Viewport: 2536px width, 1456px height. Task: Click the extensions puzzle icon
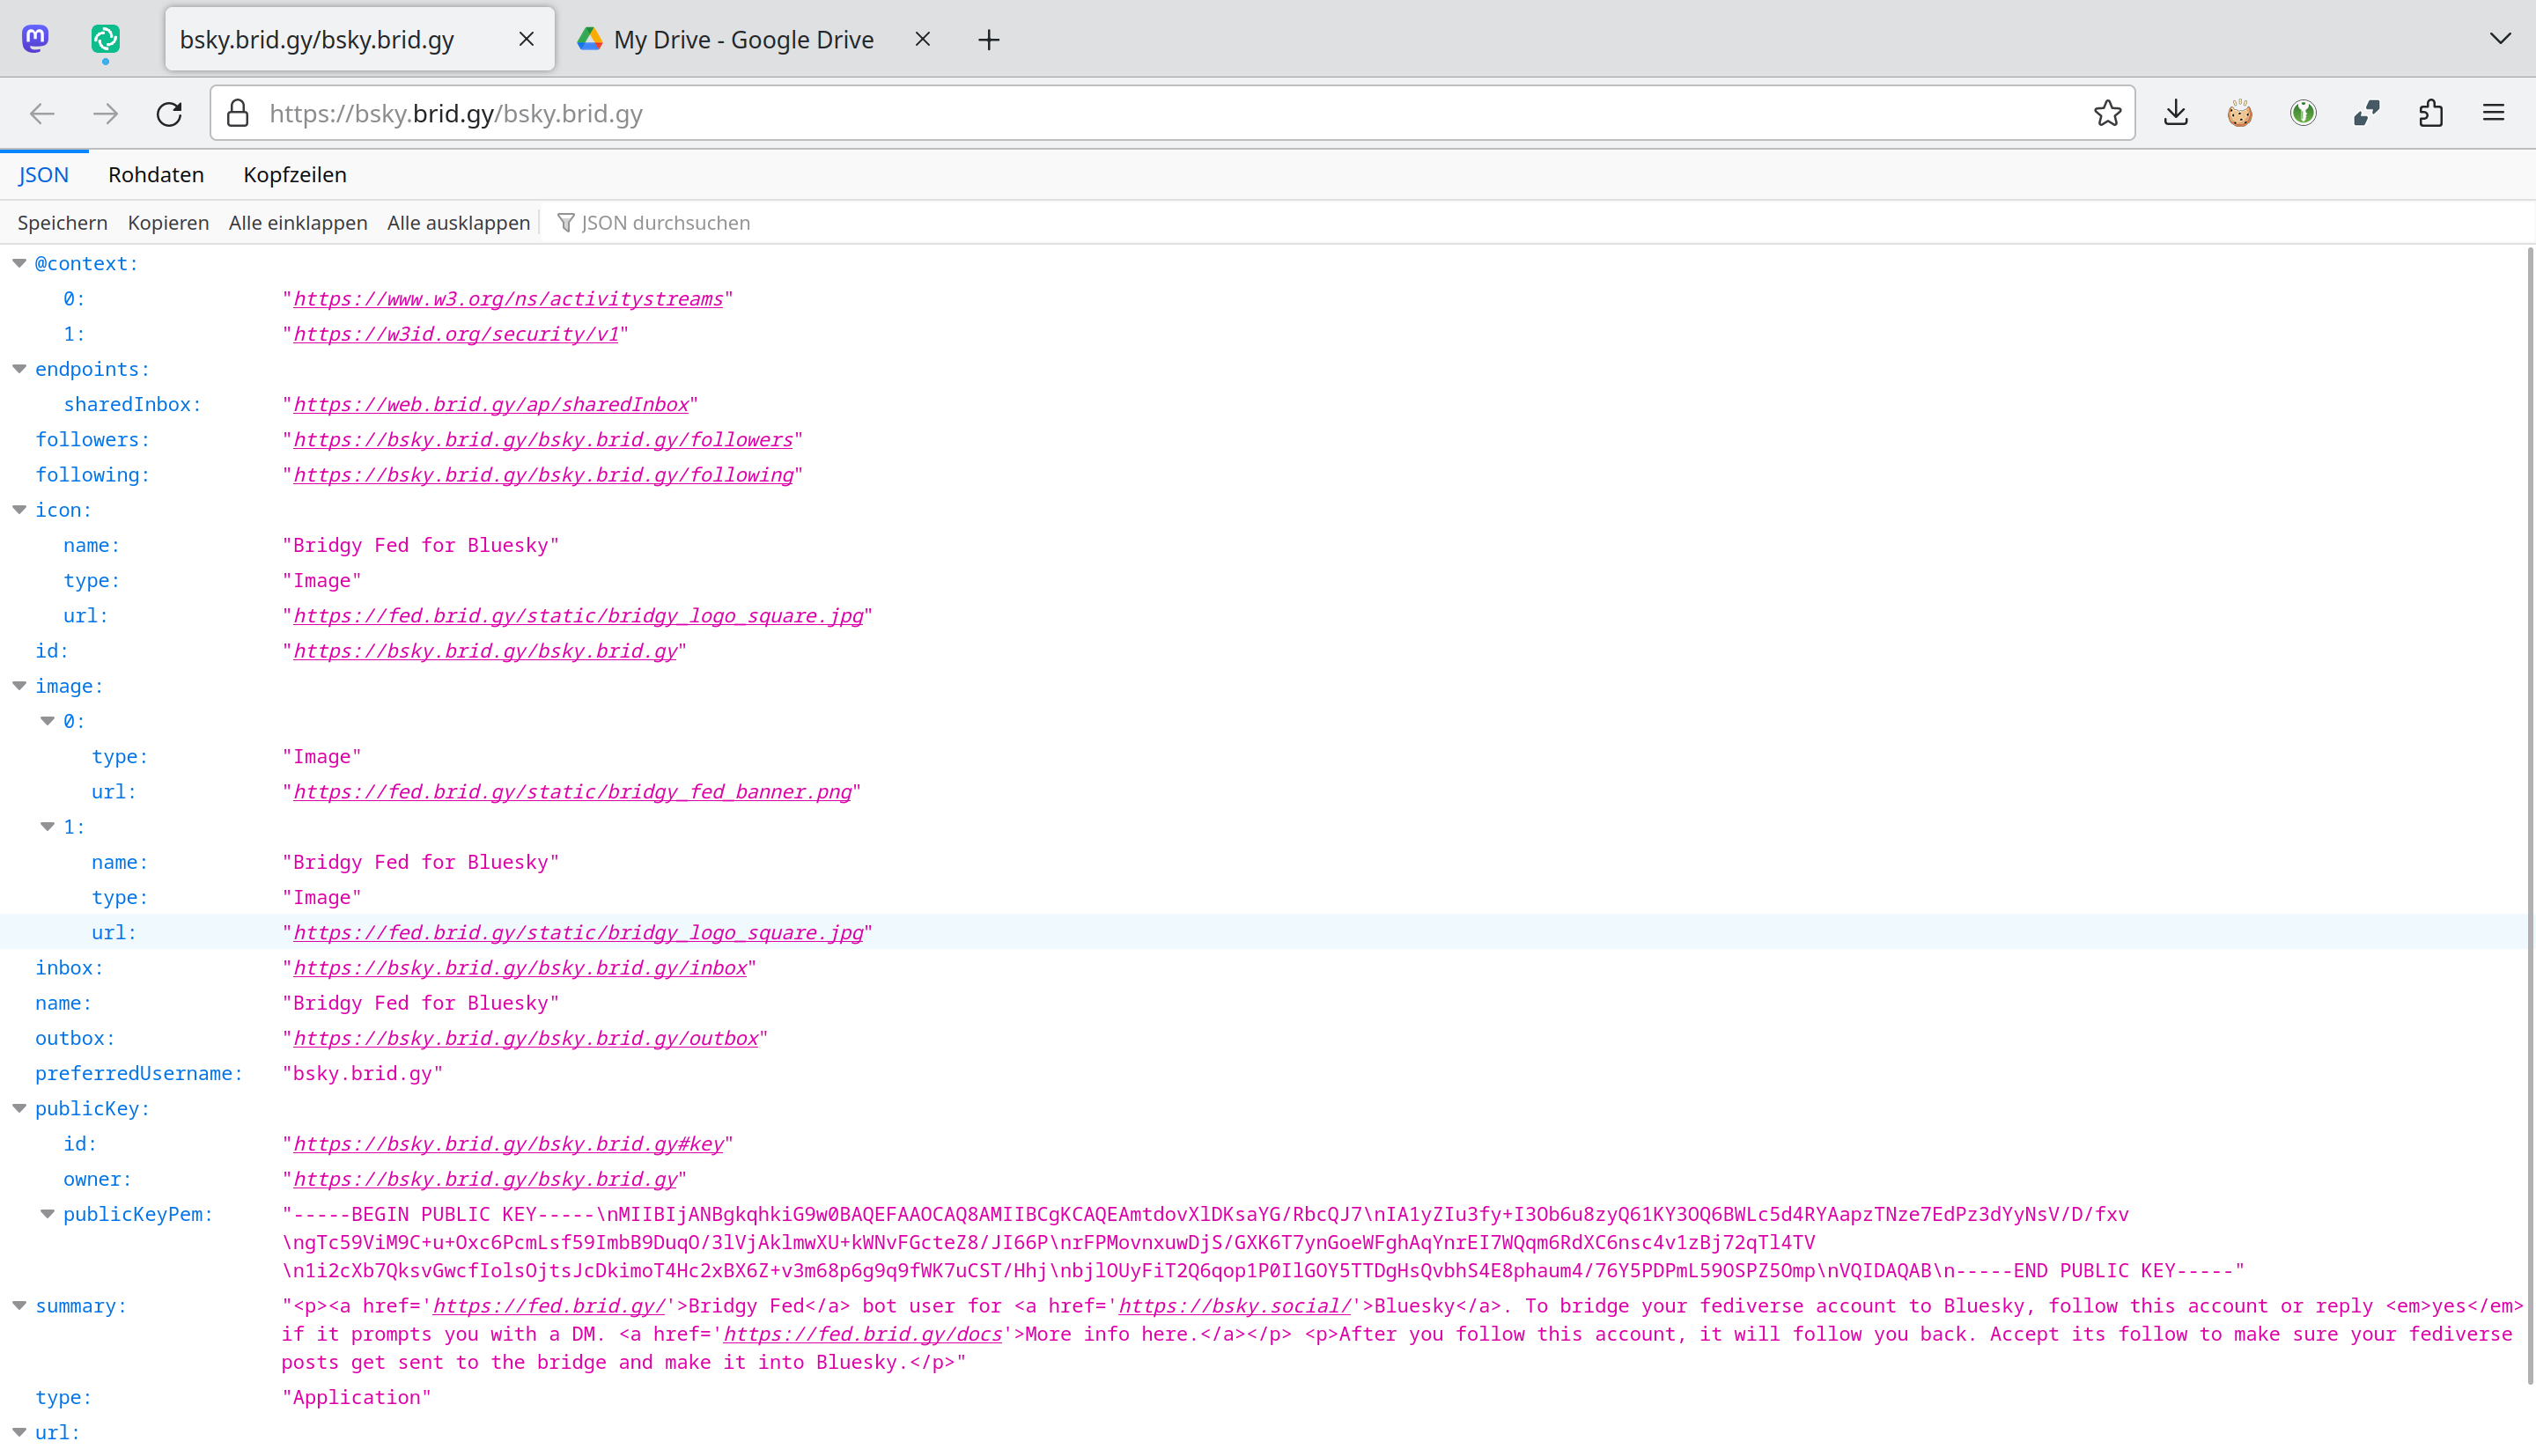(2431, 114)
